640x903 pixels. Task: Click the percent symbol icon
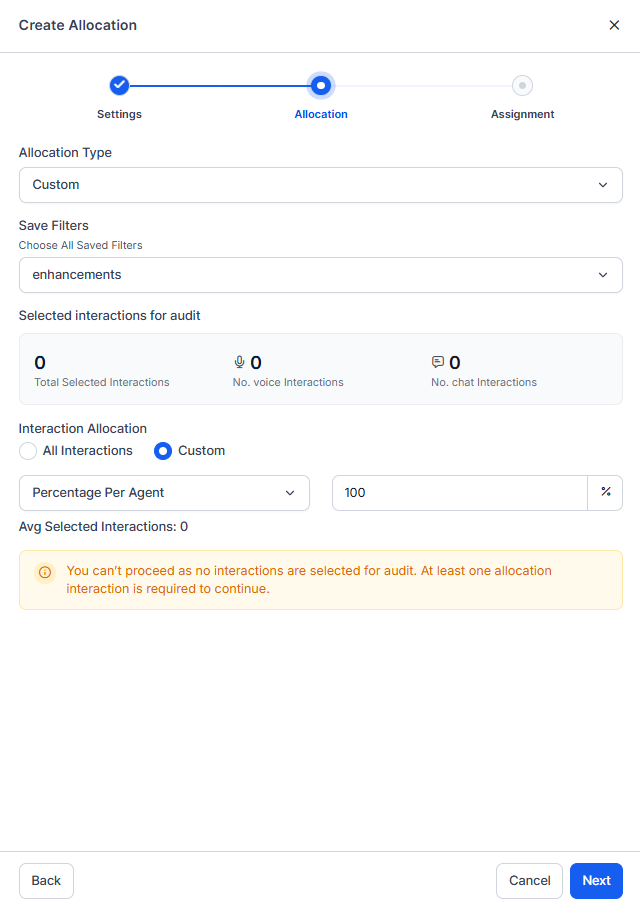coord(605,492)
